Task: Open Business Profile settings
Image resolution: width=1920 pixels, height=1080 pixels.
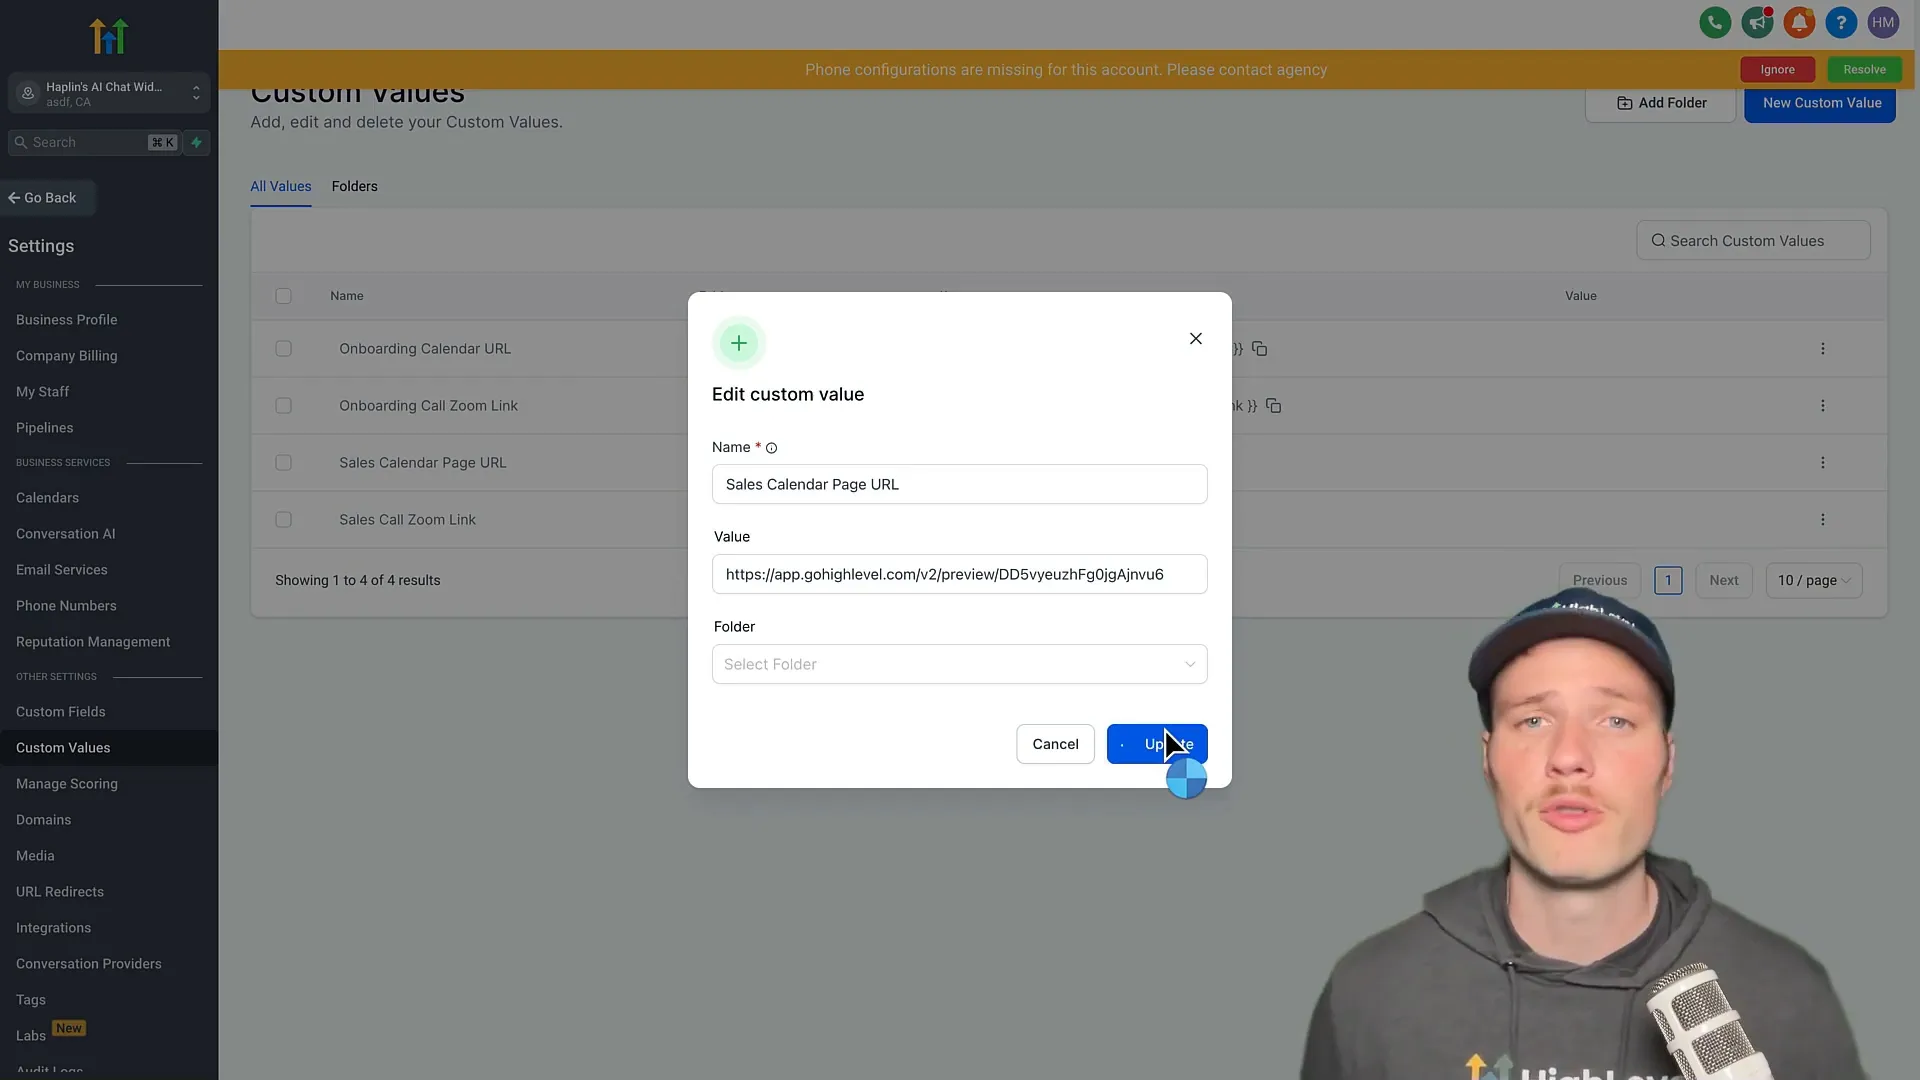Action: (x=67, y=320)
